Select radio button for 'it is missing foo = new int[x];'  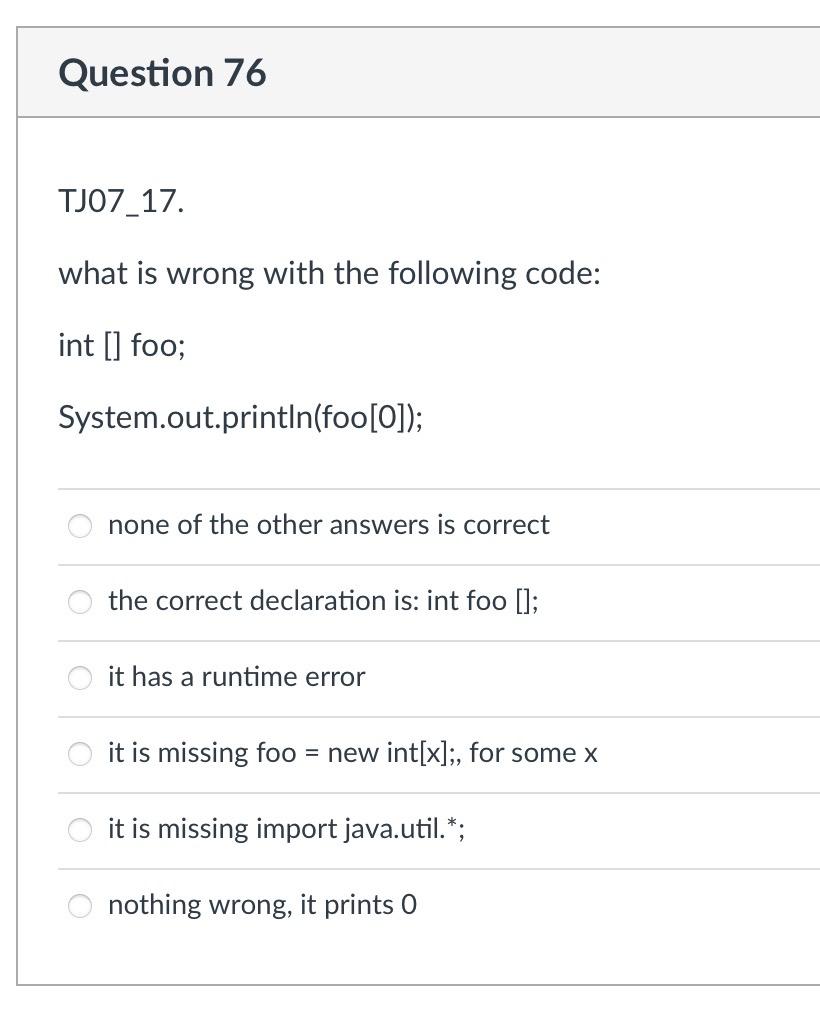point(80,754)
